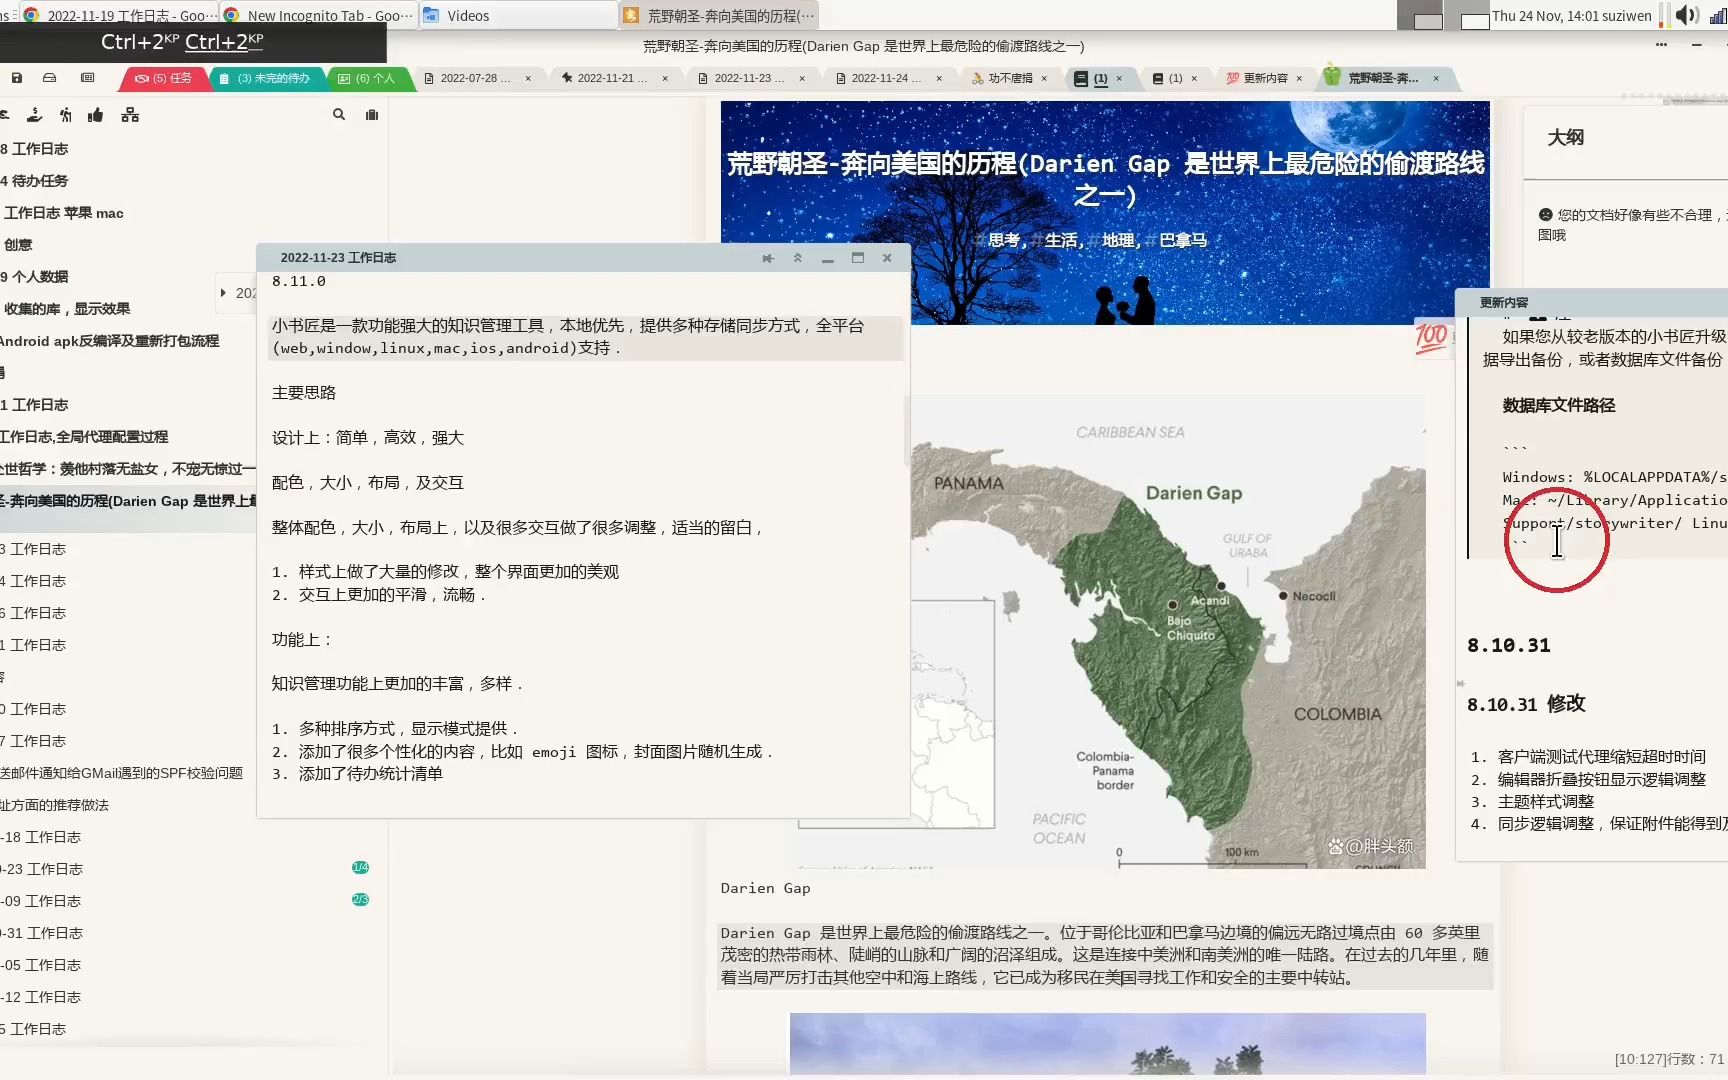Open the three-dots window menu at top right
Screen dimensions: 1728x1080
[x=1661, y=45]
